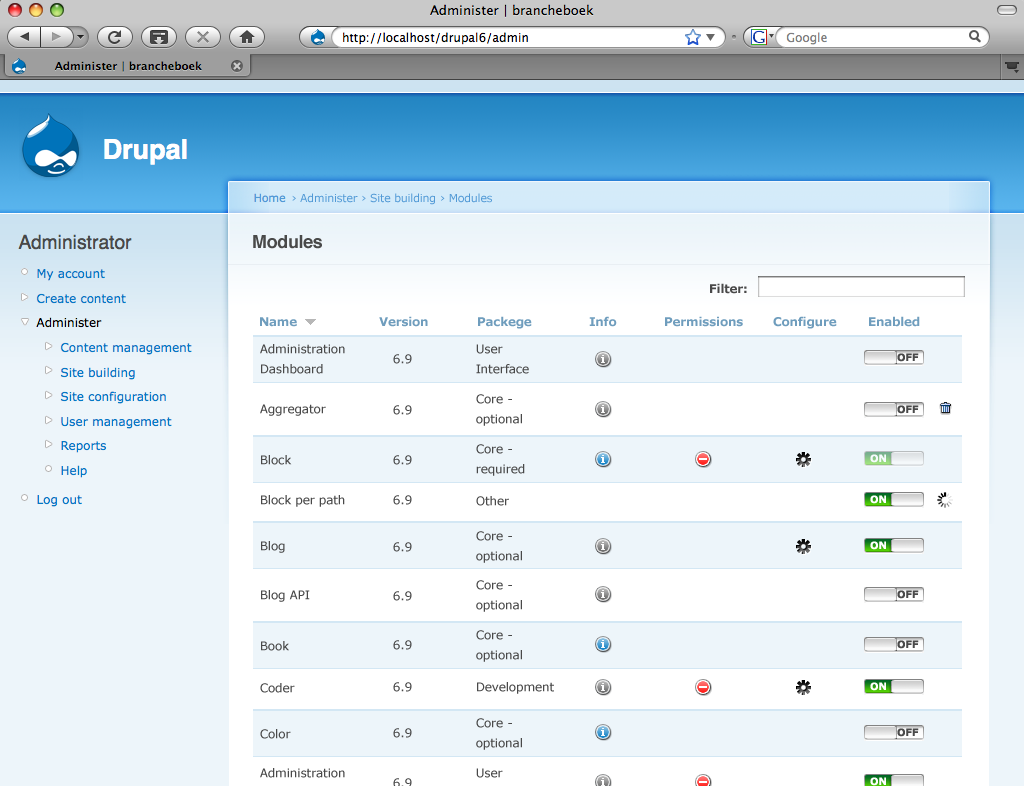Screen dimensions: 1024x786
Task: Click the trash icon next to Aggregator
Action: pyautogui.click(x=945, y=408)
